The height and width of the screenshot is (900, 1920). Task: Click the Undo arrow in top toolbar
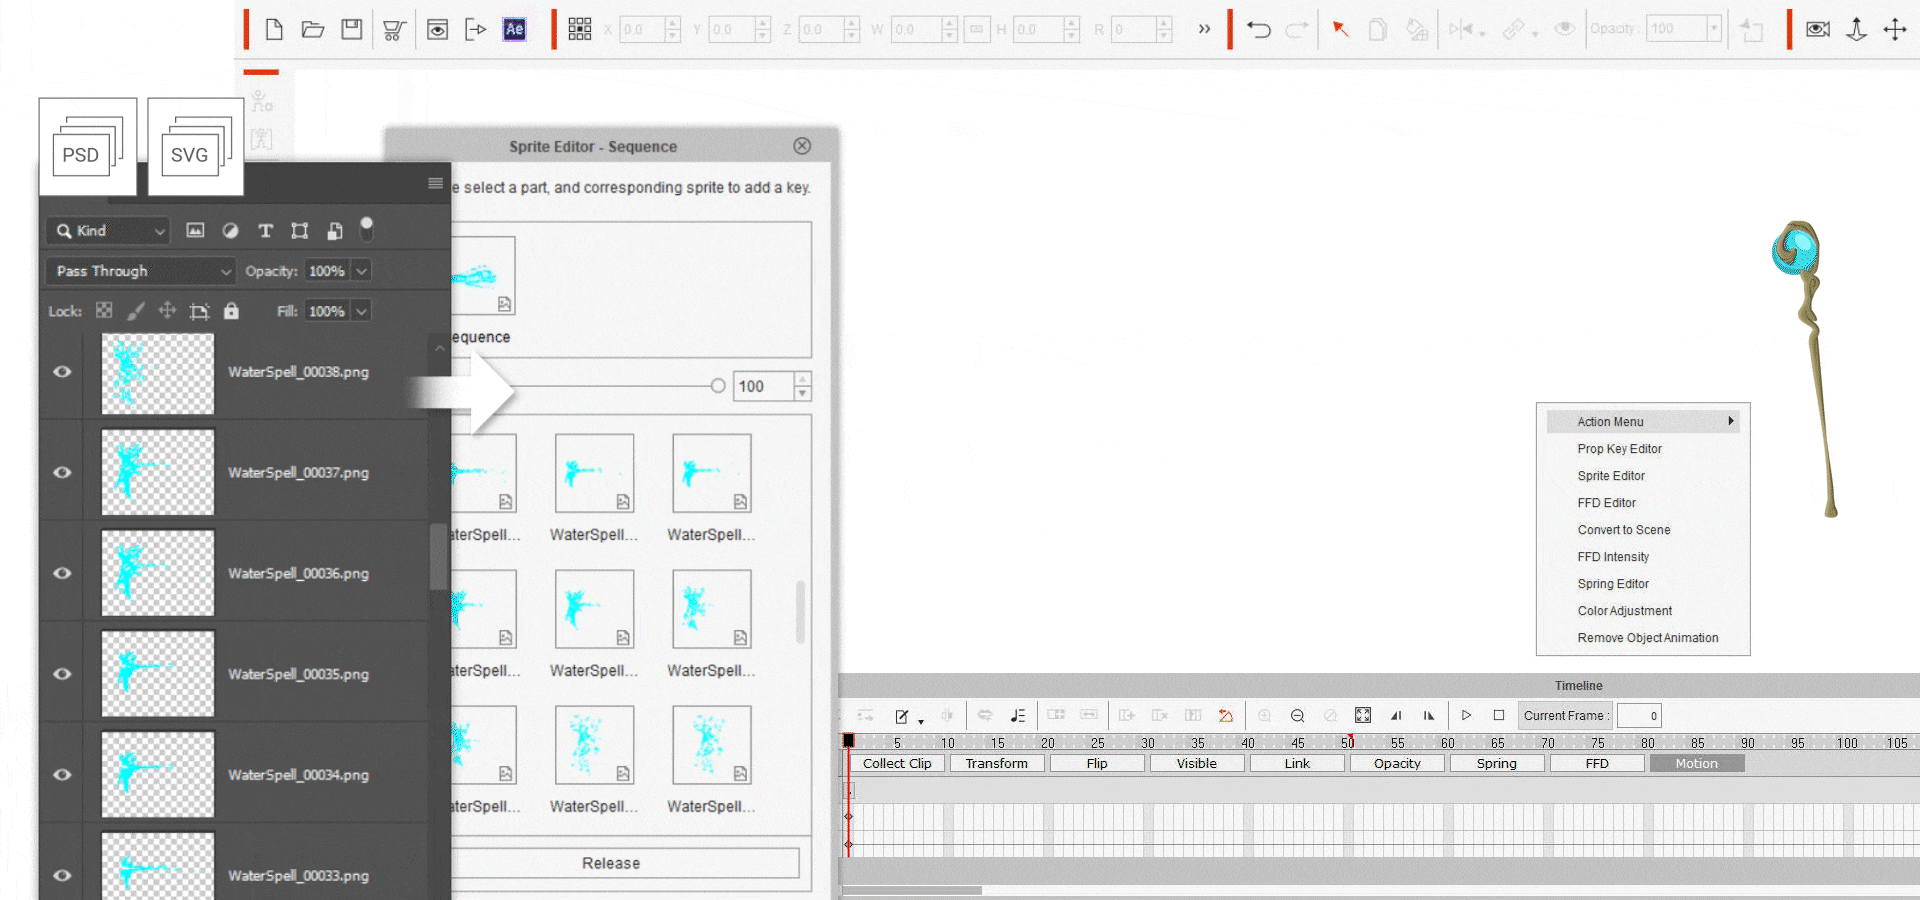pyautogui.click(x=1259, y=29)
